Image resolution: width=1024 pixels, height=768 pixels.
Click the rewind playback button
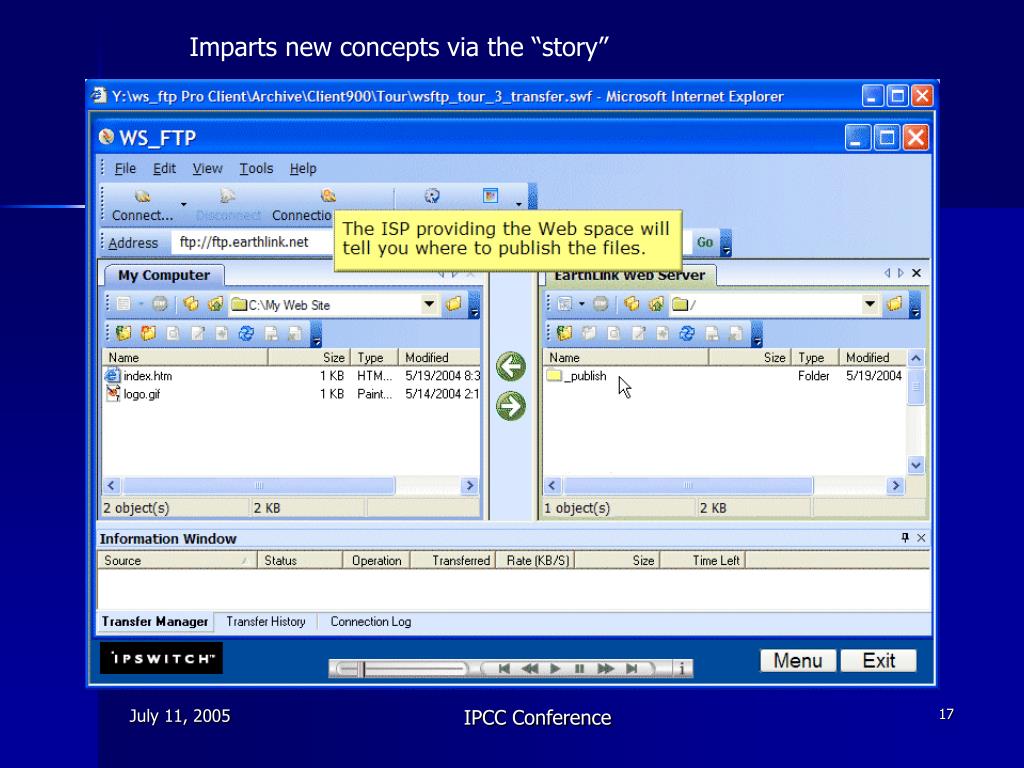[530, 668]
